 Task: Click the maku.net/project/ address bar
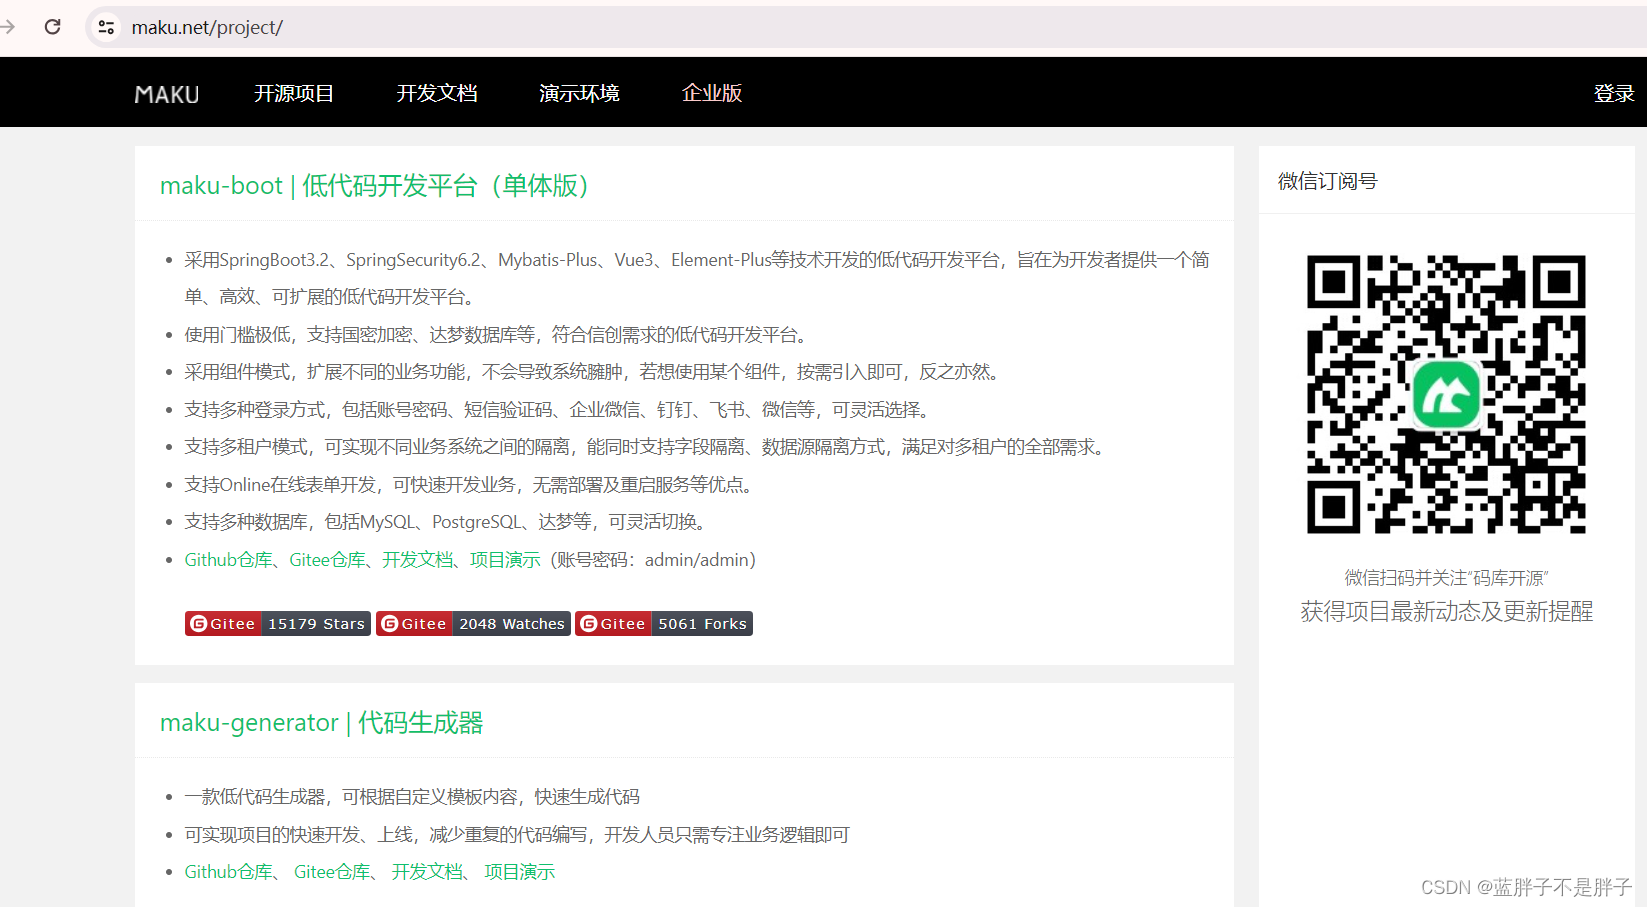point(866,27)
